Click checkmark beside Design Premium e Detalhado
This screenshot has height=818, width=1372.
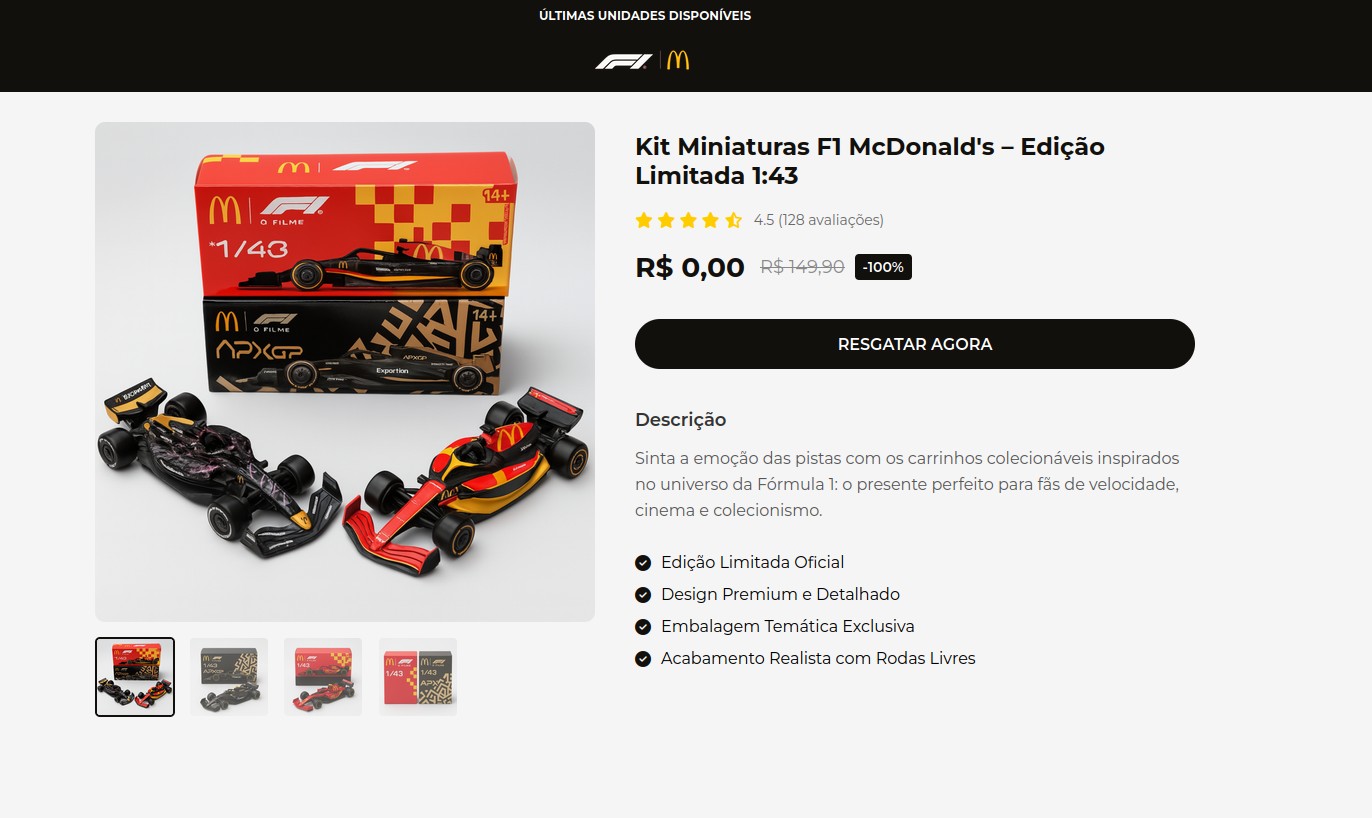coord(643,595)
